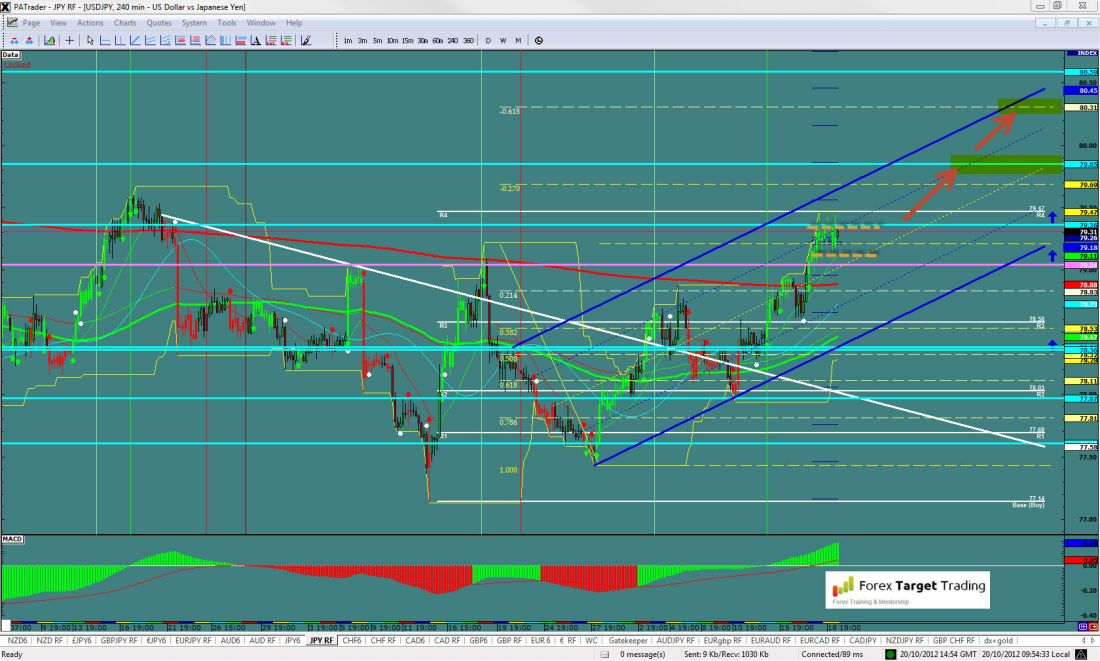
Task: Click the pencil drawing tool icon
Action: 305,41
